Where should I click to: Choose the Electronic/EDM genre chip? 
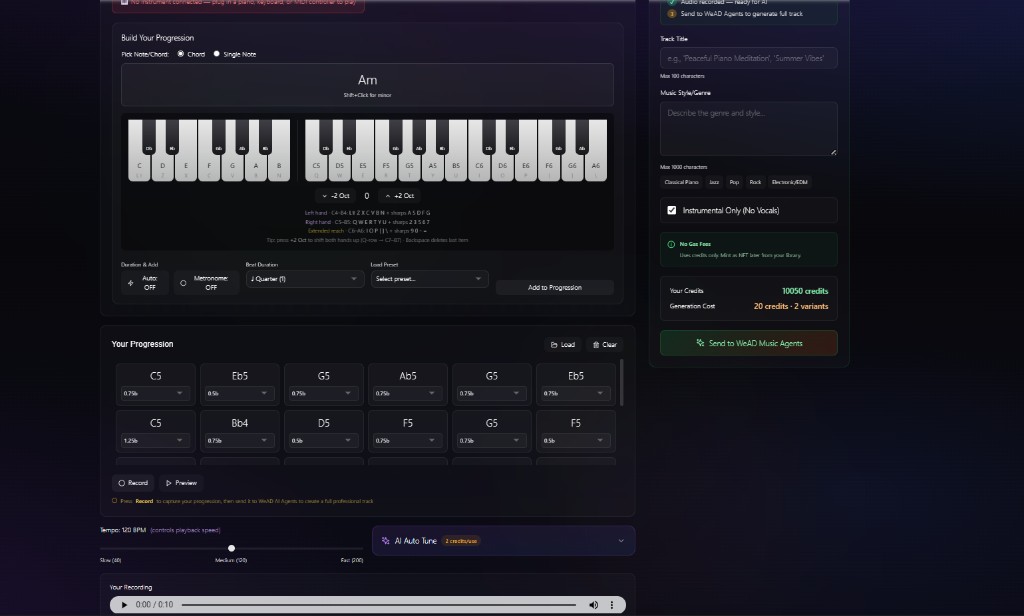coord(789,182)
